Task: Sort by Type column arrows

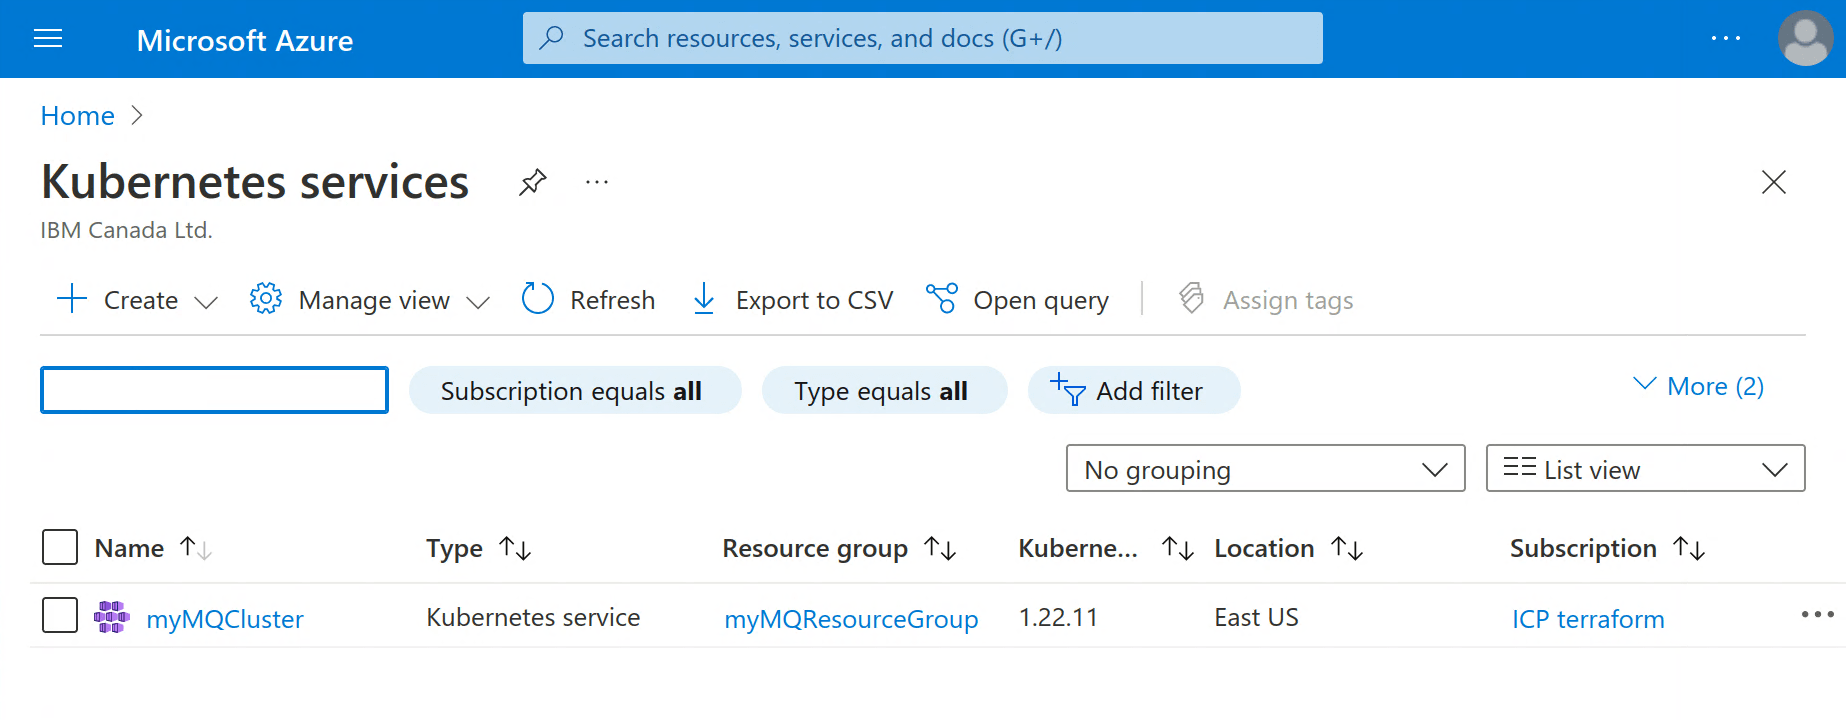Action: pos(515,548)
